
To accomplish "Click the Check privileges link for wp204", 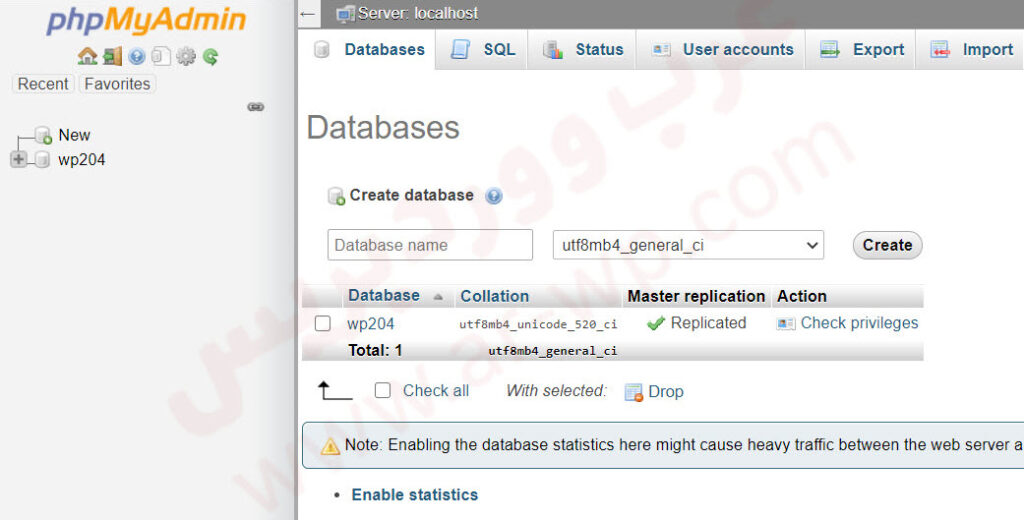I will click(x=858, y=323).
